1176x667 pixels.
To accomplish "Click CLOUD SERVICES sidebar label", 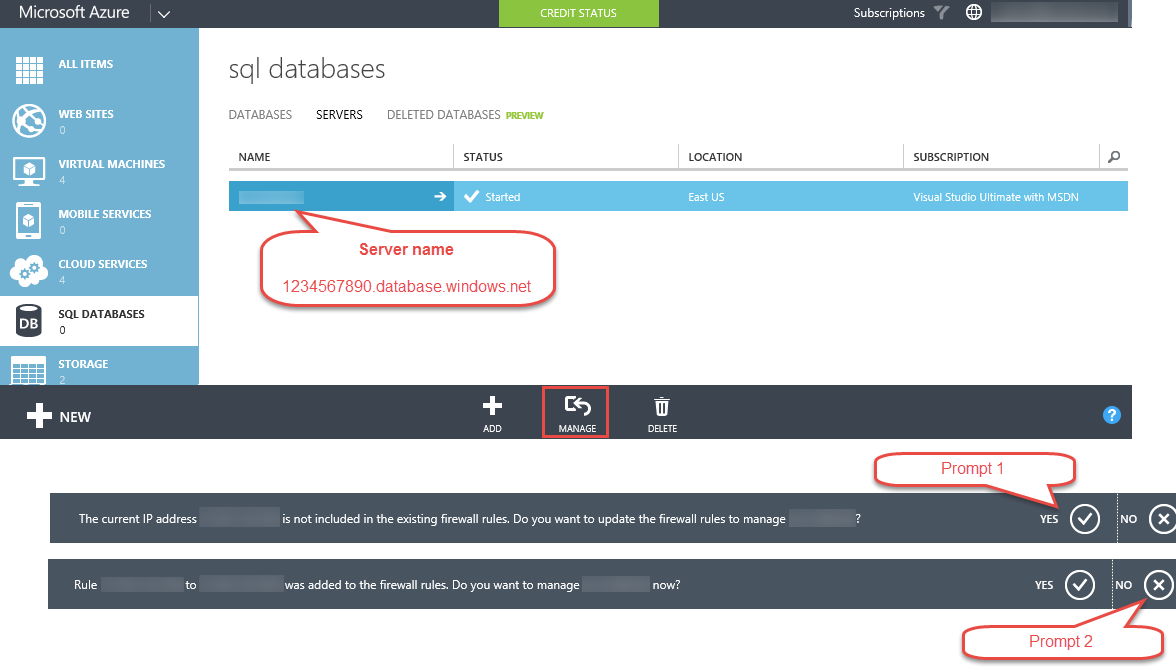I will click(103, 263).
